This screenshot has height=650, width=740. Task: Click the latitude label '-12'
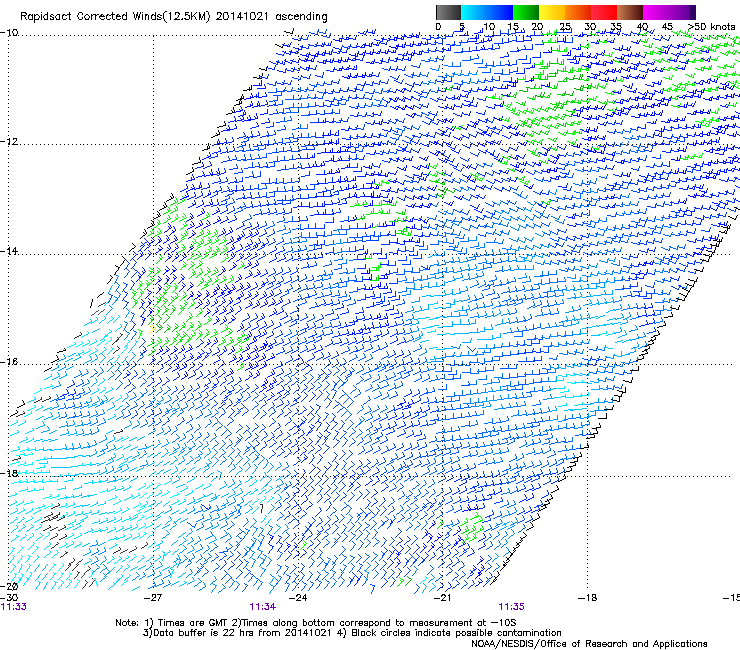[9, 142]
